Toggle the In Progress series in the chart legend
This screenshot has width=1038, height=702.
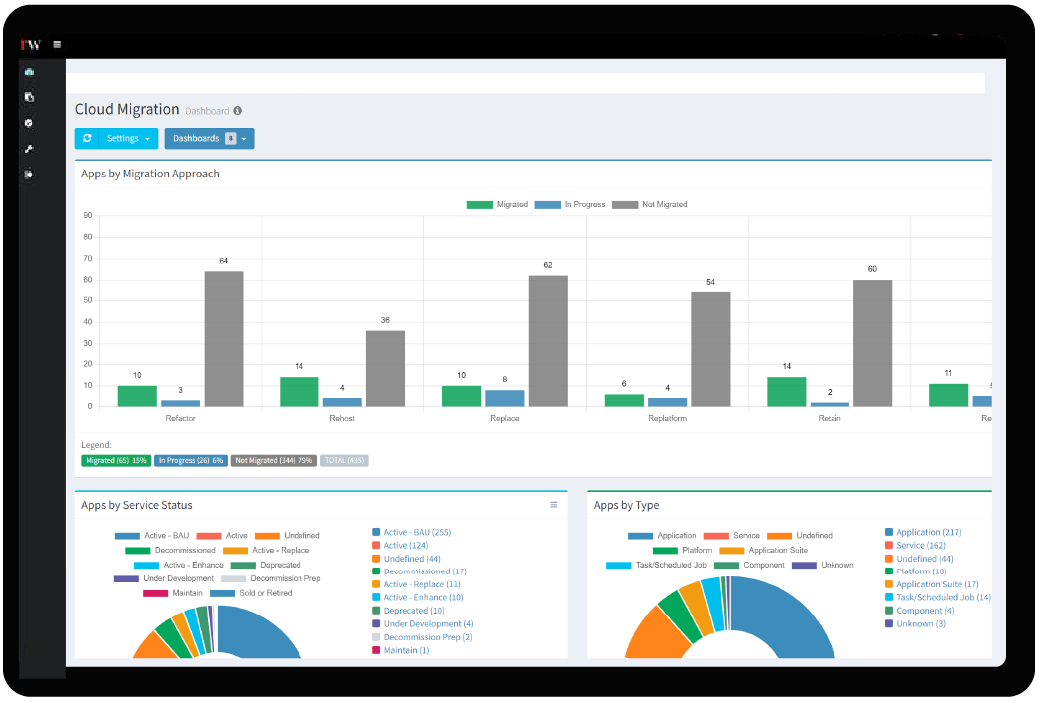point(569,205)
